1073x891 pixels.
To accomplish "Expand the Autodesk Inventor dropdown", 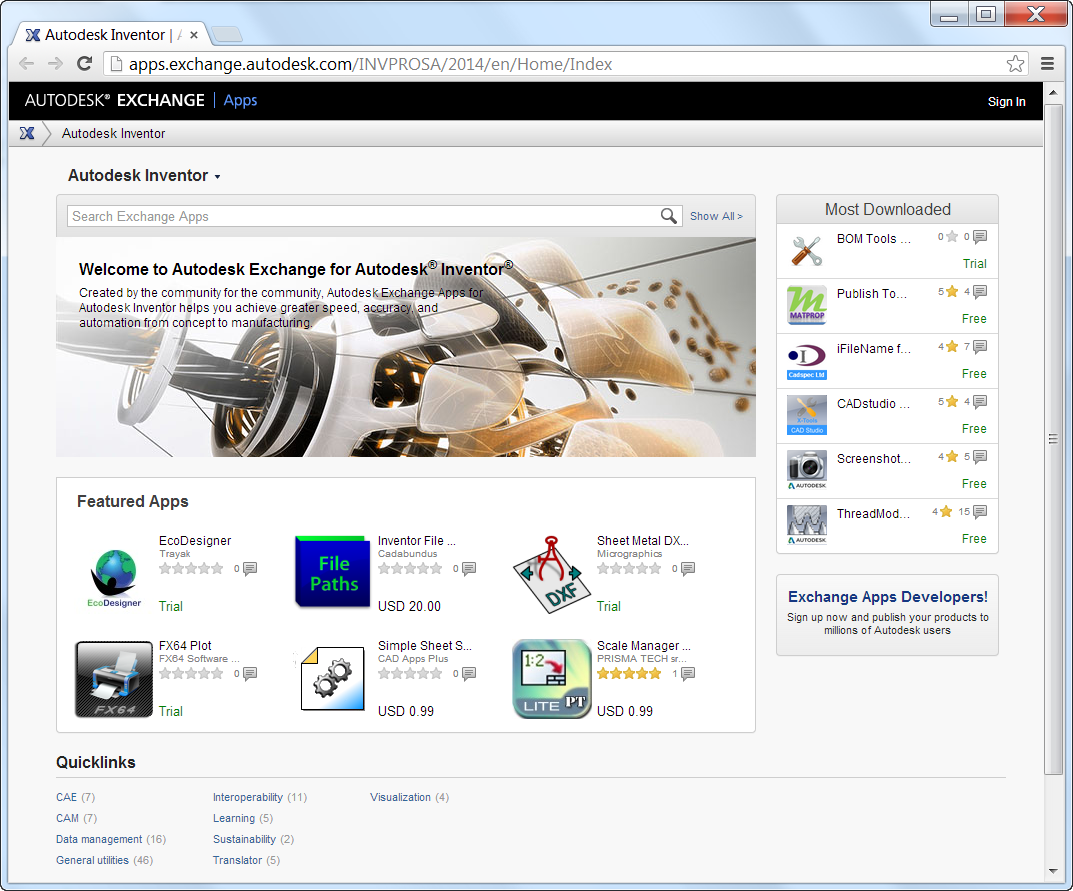I will click(218, 175).
